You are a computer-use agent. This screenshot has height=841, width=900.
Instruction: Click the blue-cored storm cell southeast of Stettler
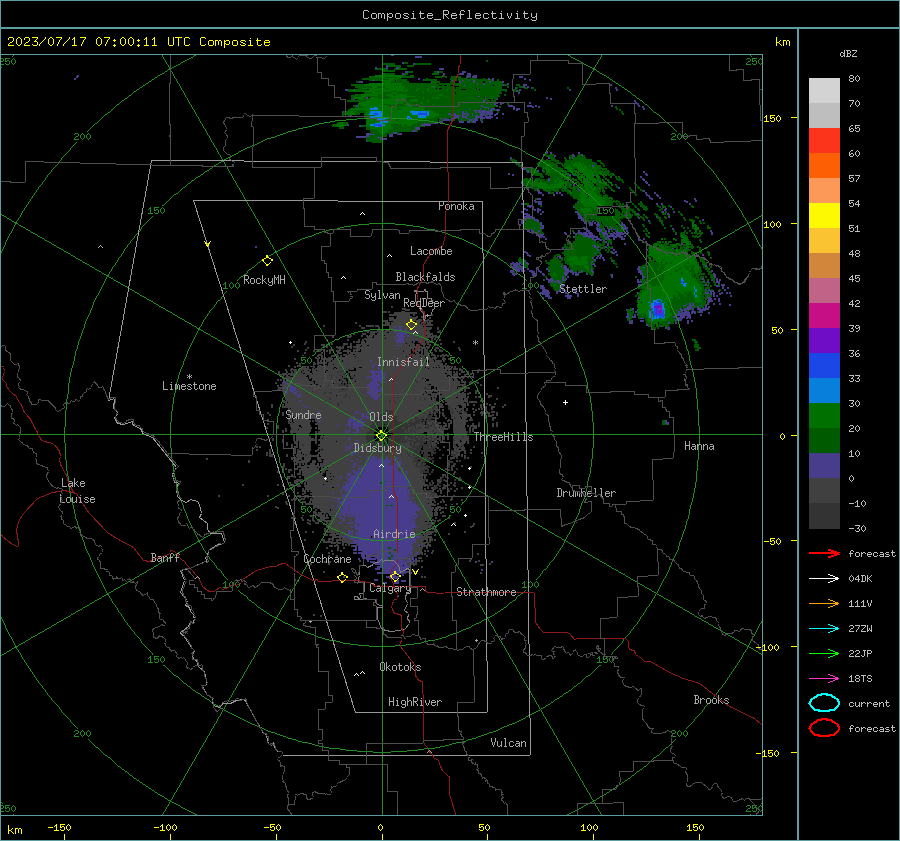coord(657,308)
